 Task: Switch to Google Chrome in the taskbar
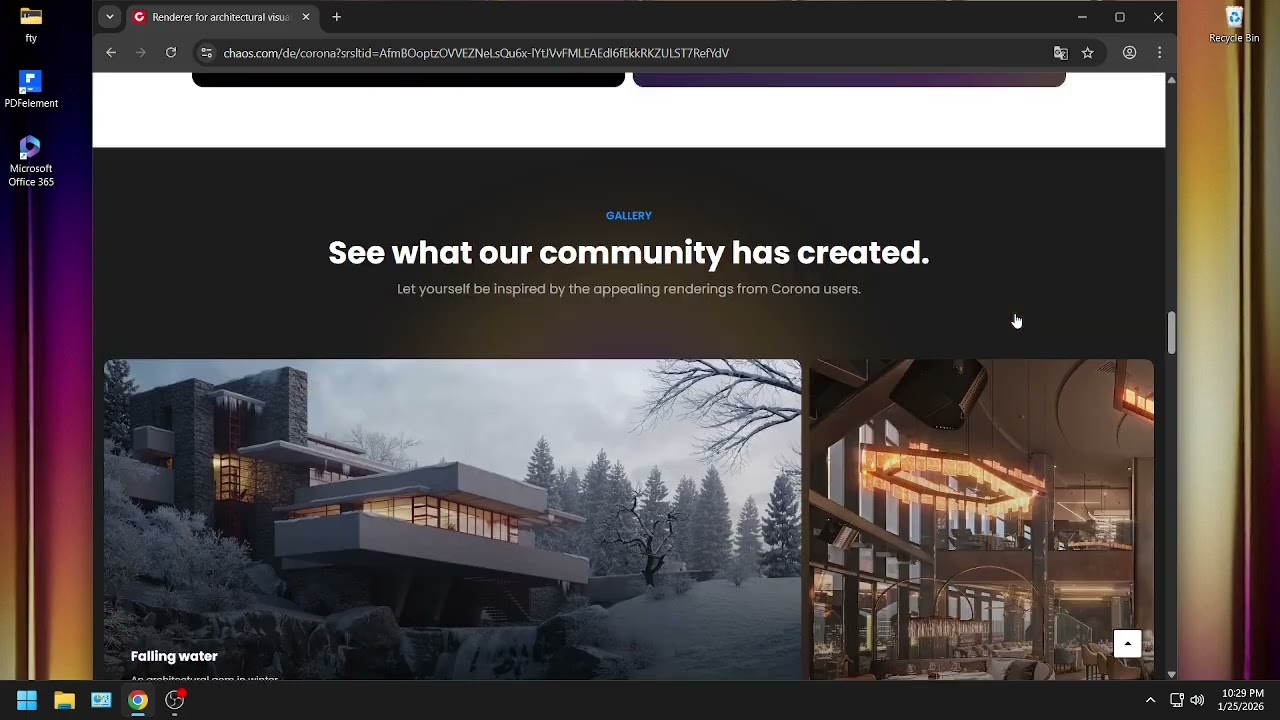click(x=138, y=700)
